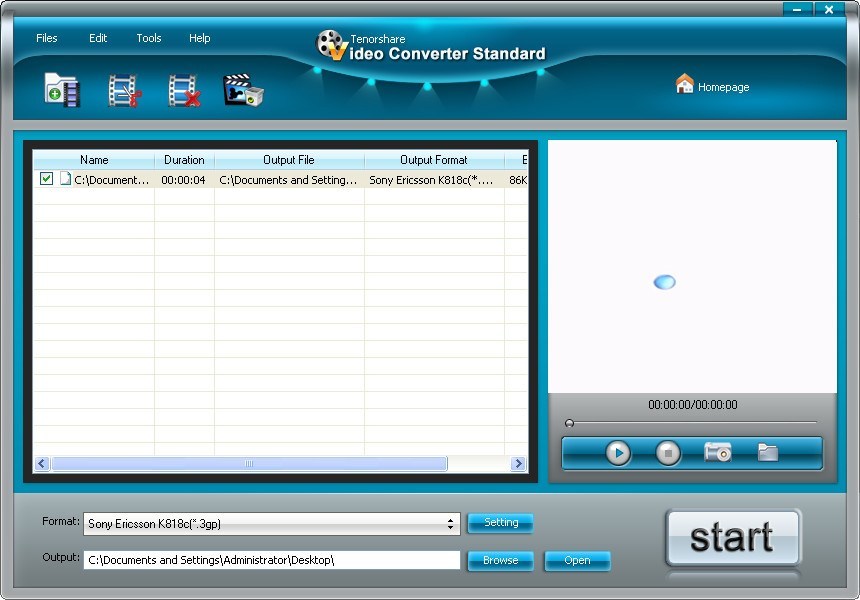860x600 pixels.
Task: Play the loaded video in preview
Action: (x=616, y=453)
